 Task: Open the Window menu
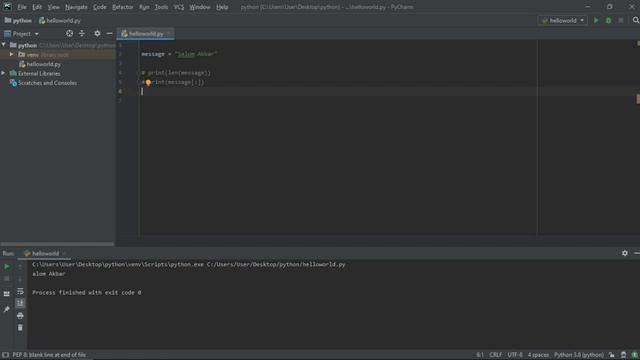[200, 7]
